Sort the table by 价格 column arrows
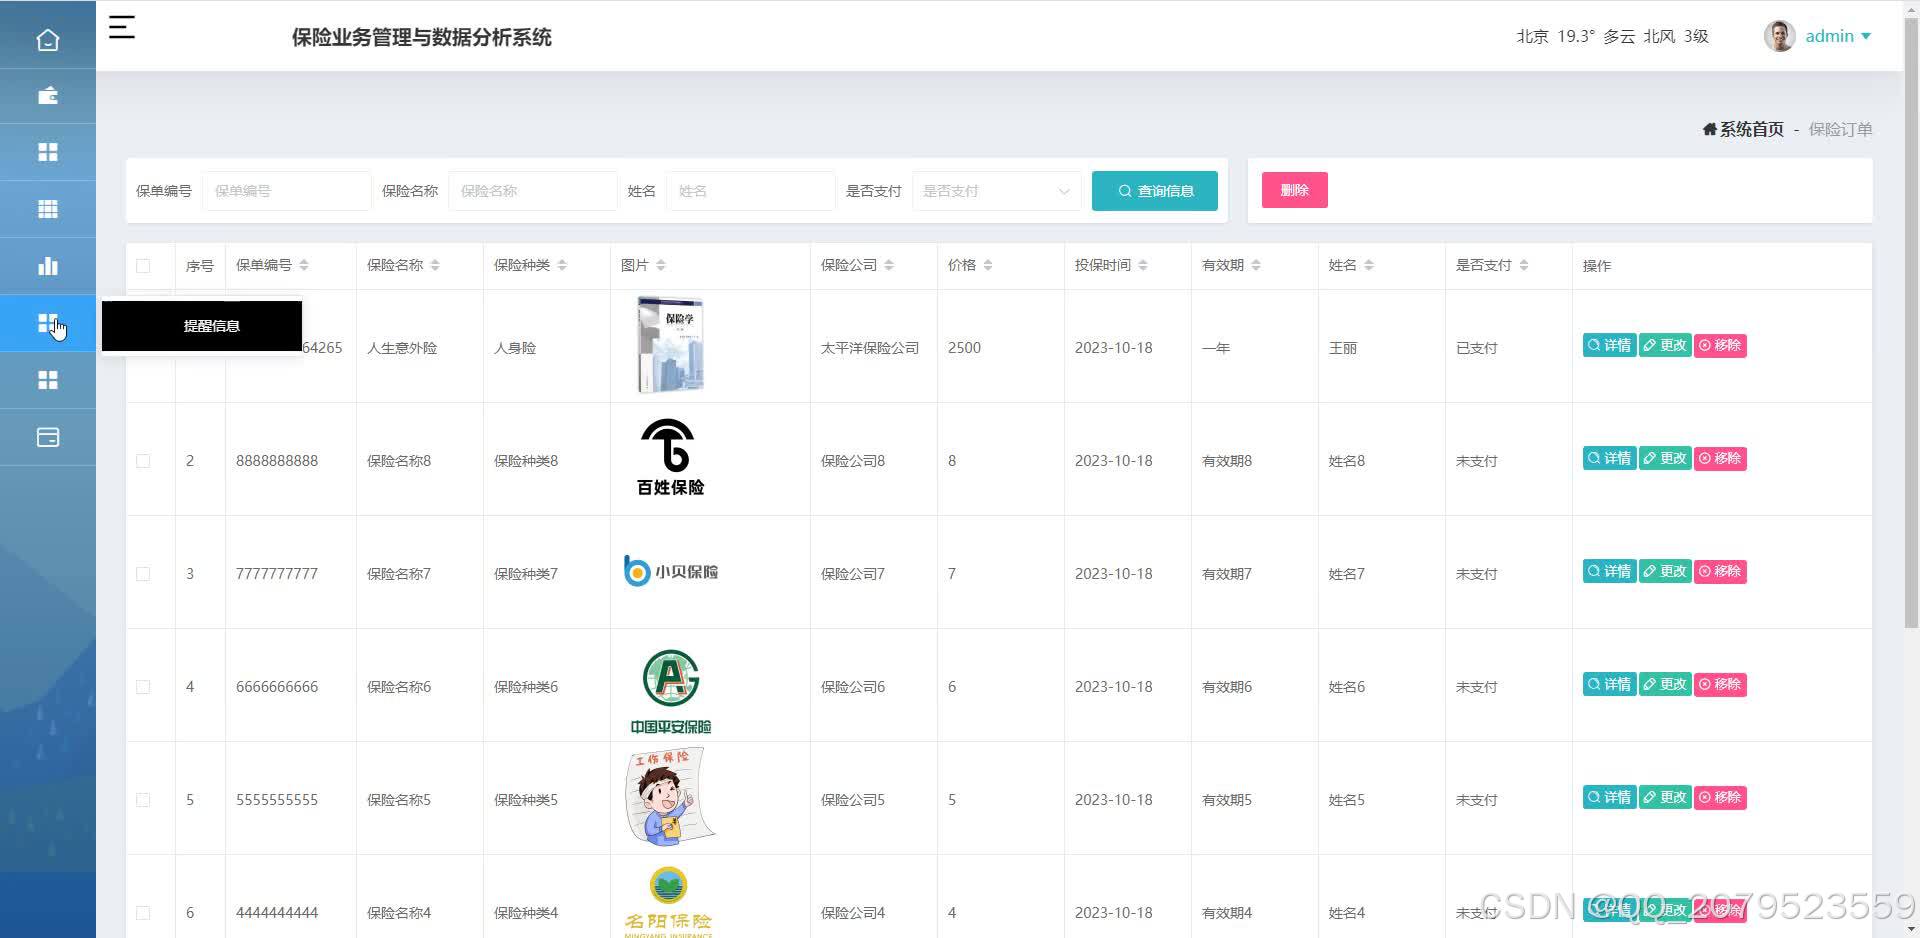This screenshot has height=938, width=1920. (x=988, y=265)
